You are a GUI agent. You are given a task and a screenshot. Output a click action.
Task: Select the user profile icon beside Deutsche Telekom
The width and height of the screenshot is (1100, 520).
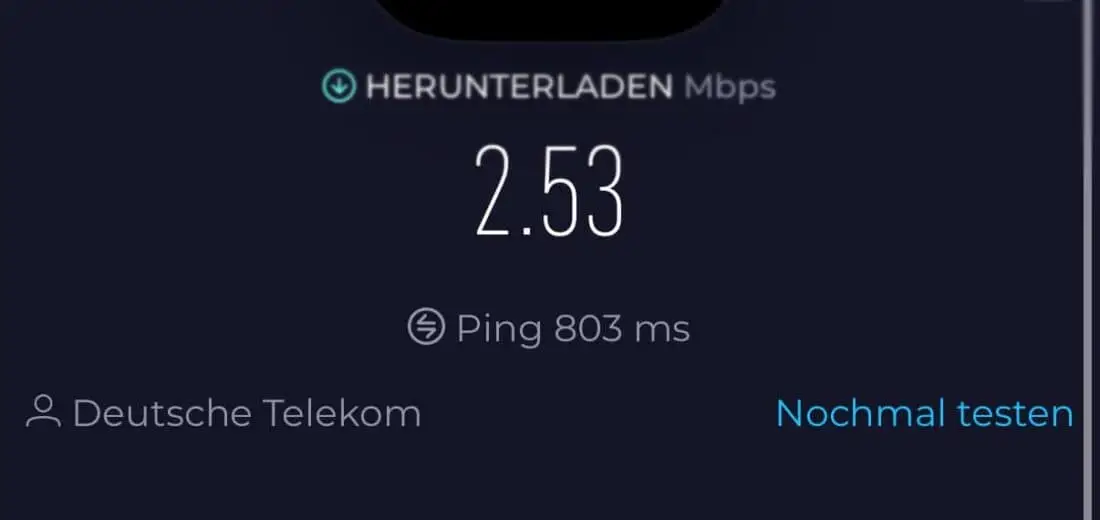tap(43, 412)
